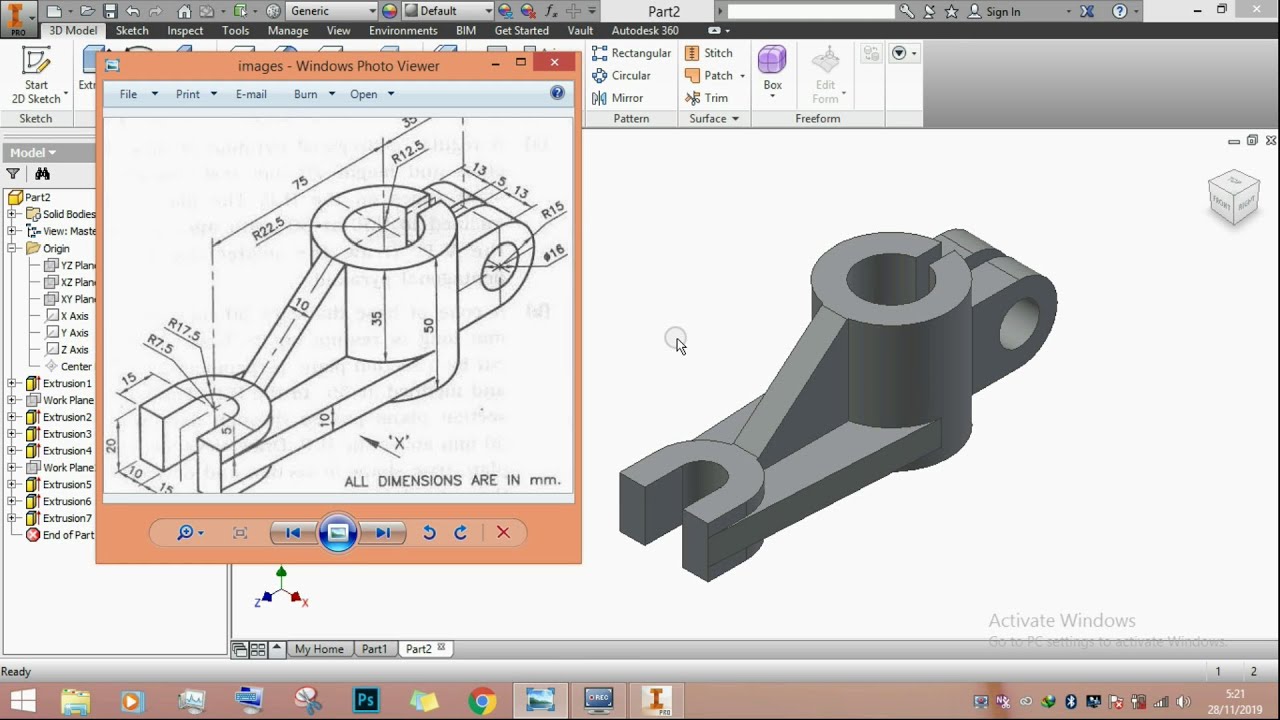Select Z Axis in the Model browser
The width and height of the screenshot is (1280, 720).
(67, 350)
